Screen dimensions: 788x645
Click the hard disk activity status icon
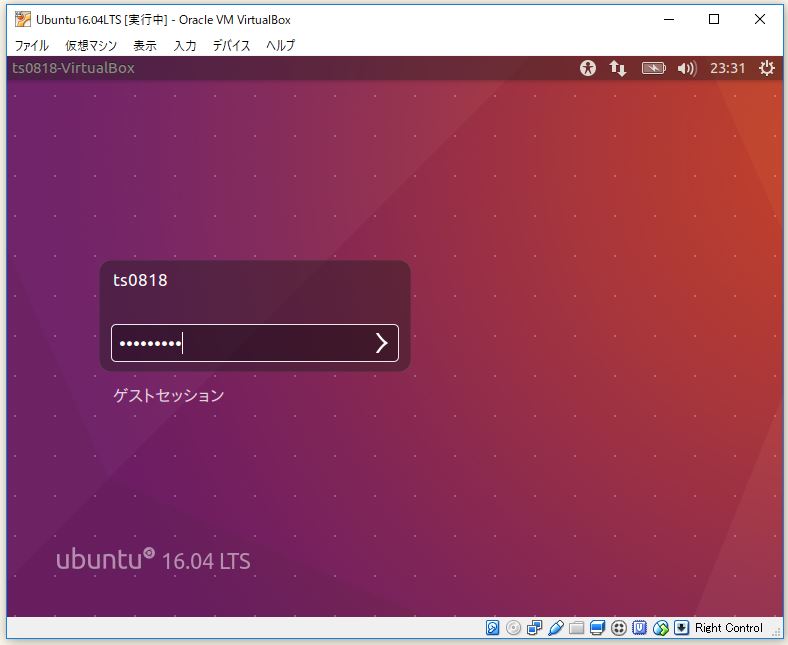492,627
